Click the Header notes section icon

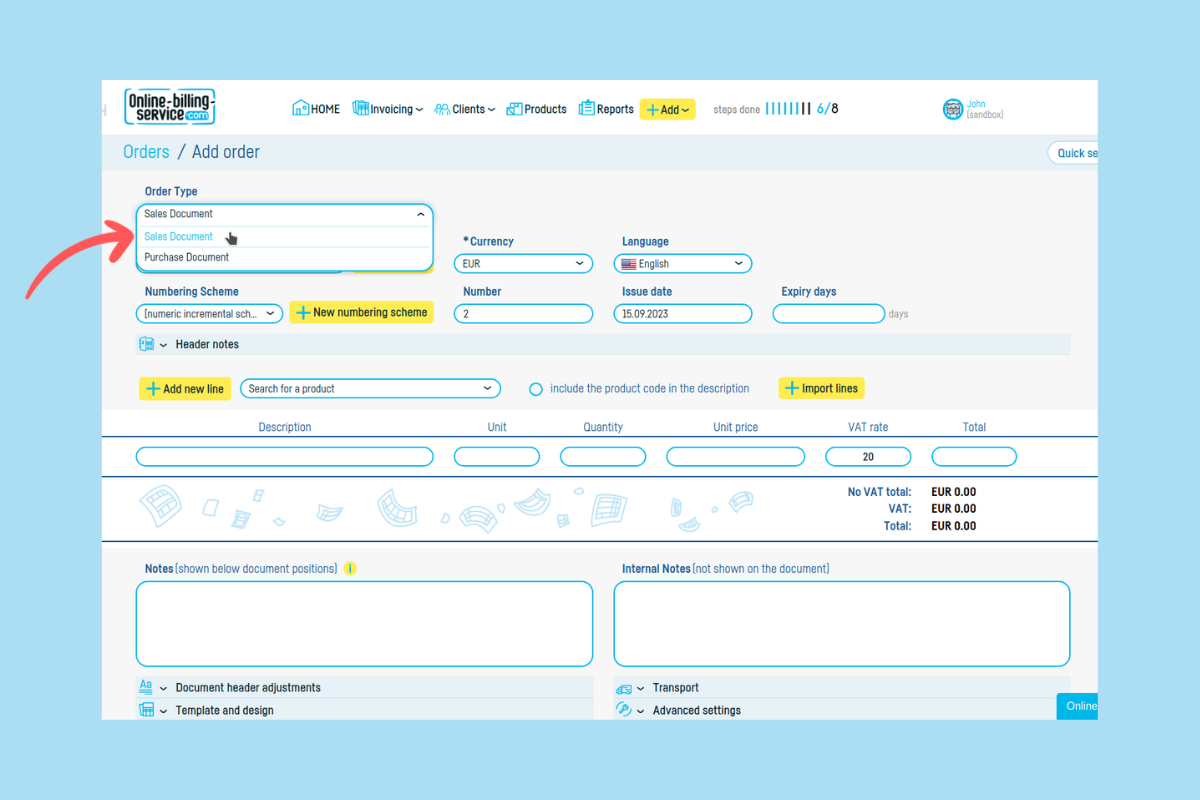coord(146,344)
